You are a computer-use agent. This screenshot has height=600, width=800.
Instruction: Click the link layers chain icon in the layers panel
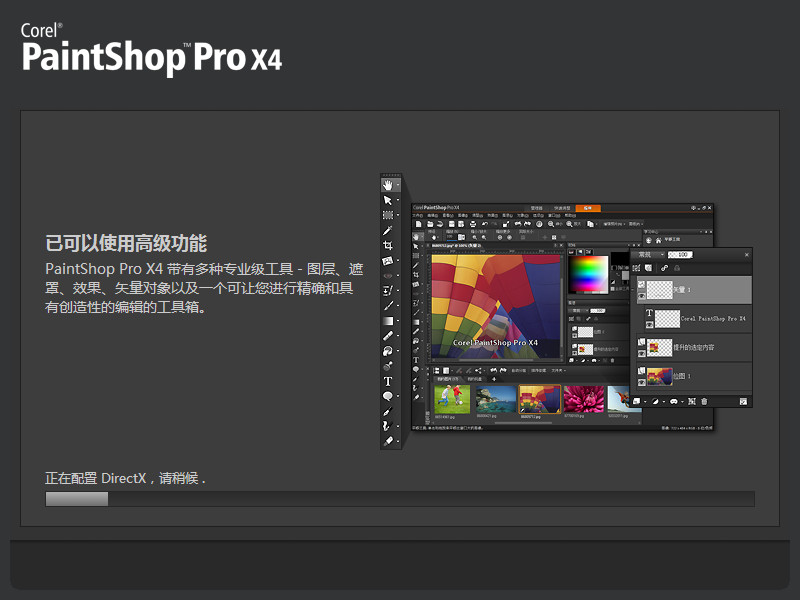click(x=664, y=268)
